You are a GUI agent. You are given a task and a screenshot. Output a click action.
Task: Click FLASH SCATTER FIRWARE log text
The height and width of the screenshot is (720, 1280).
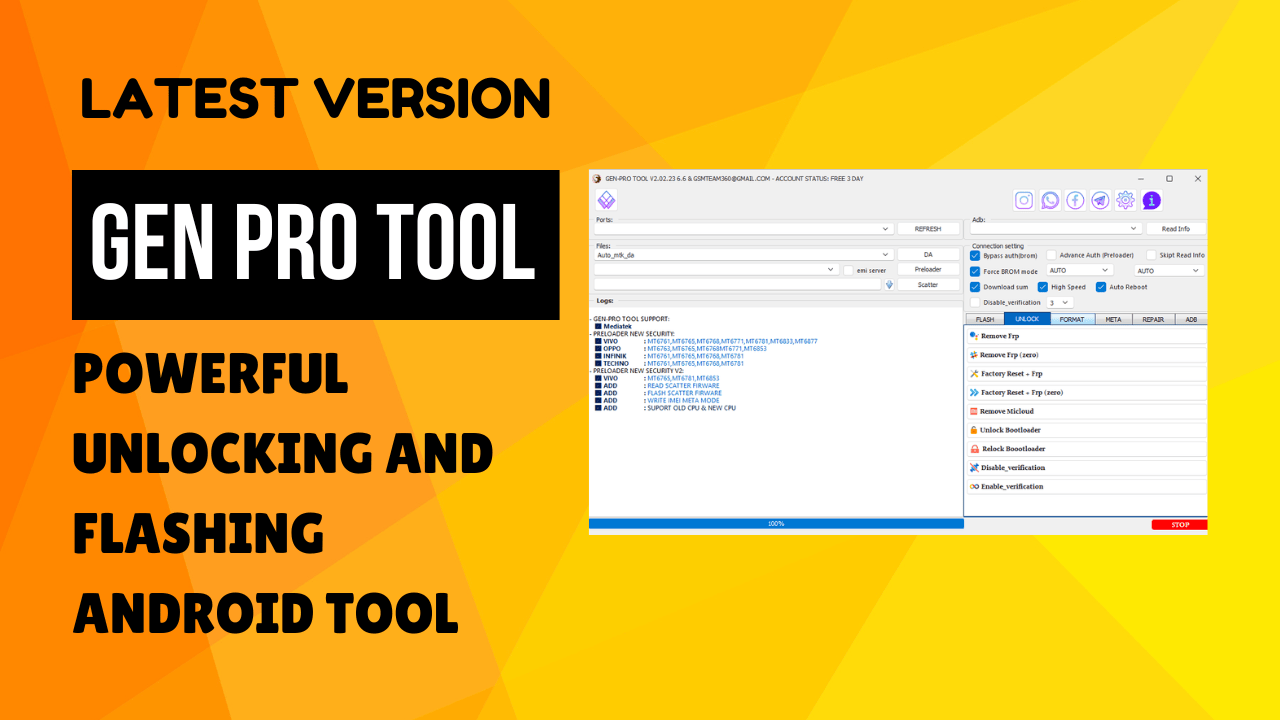(684, 393)
